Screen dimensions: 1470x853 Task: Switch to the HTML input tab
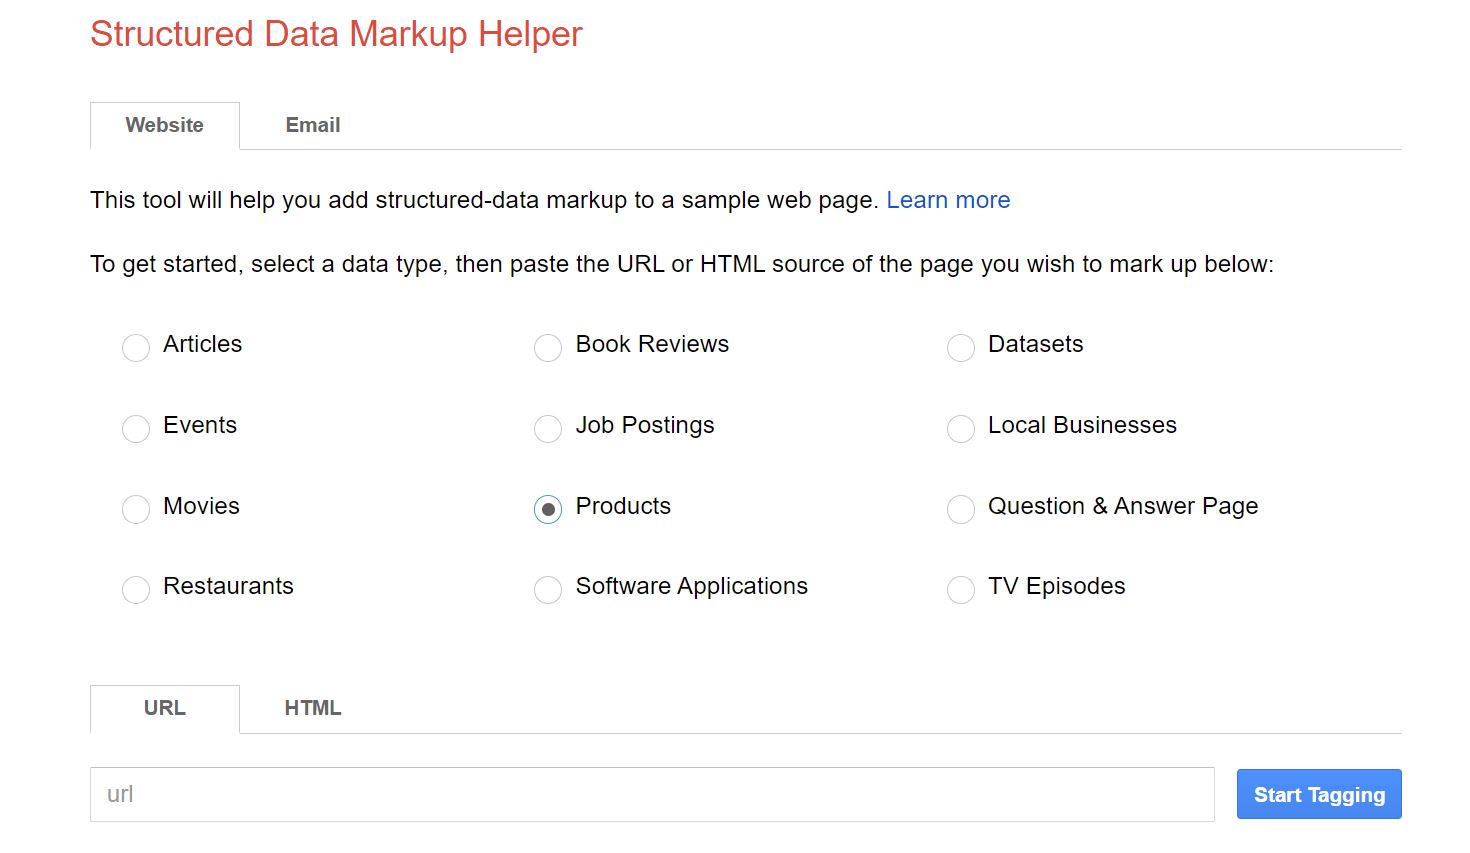(x=312, y=708)
